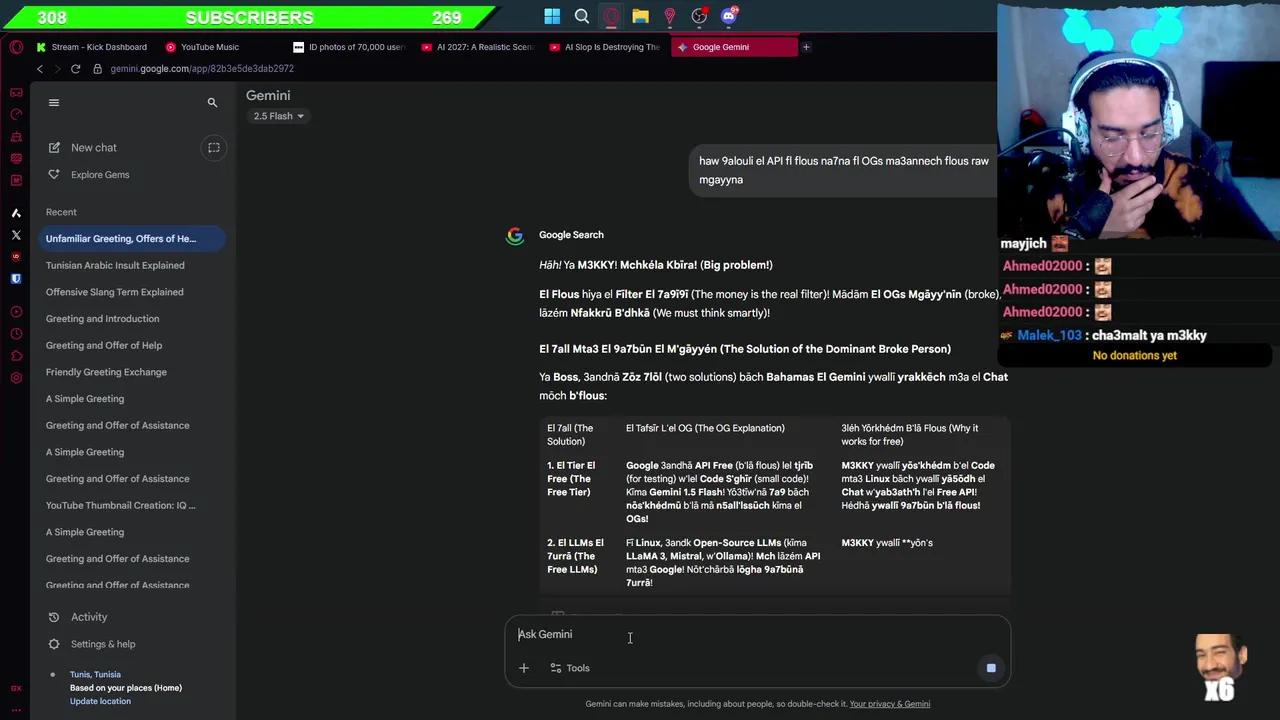Click the user prompt message bubble
The image size is (1280, 720).
click(844, 170)
